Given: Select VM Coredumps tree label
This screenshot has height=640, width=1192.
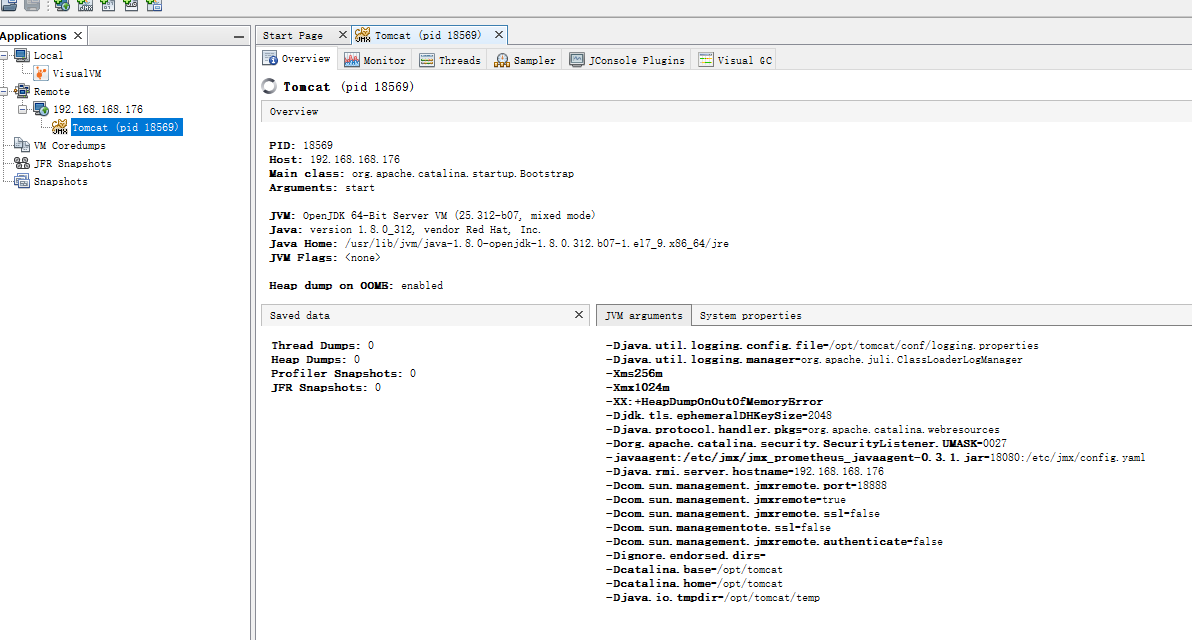Looking at the screenshot, I should coord(69,145).
